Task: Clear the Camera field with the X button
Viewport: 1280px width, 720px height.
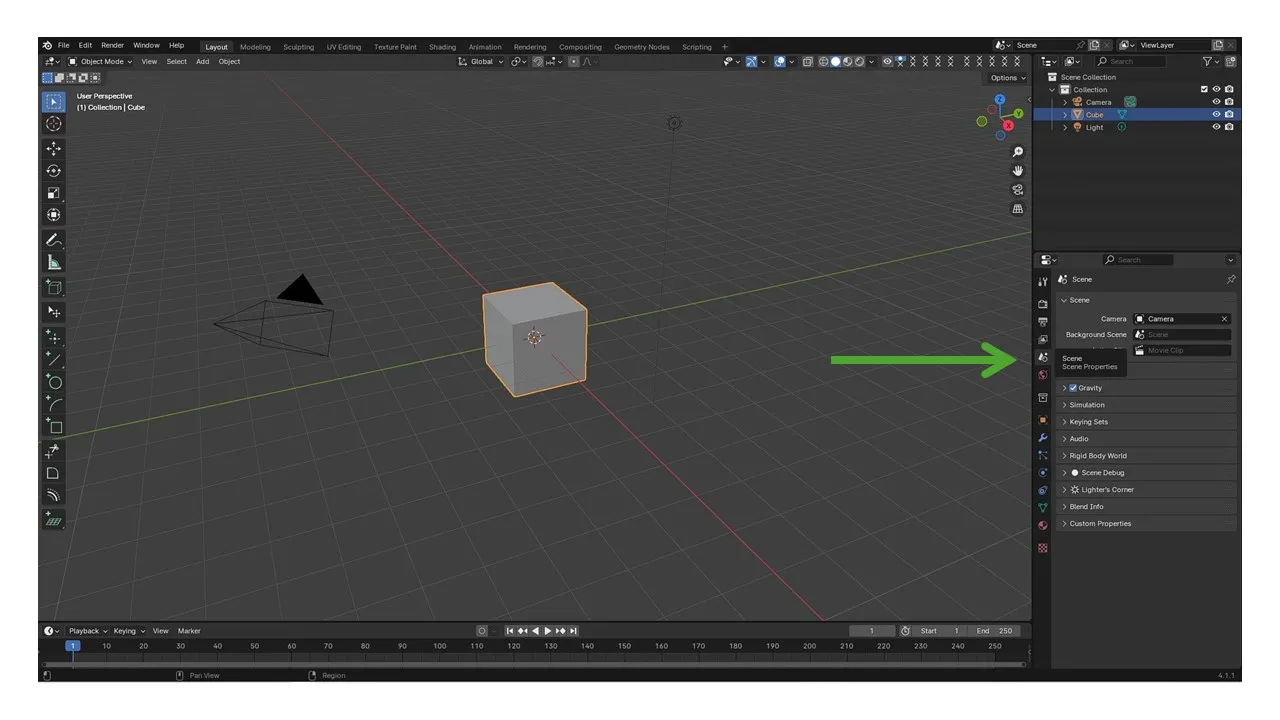Action: [x=1224, y=318]
